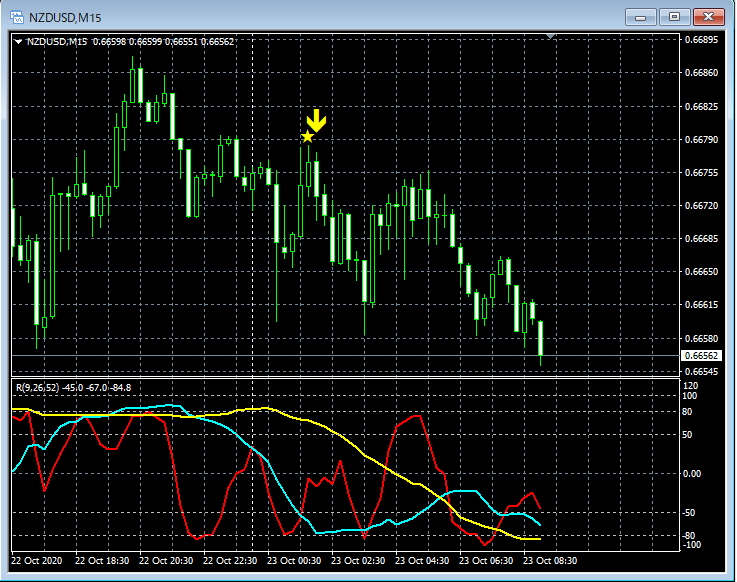Click the indicator -50 level label

pyautogui.click(x=689, y=512)
